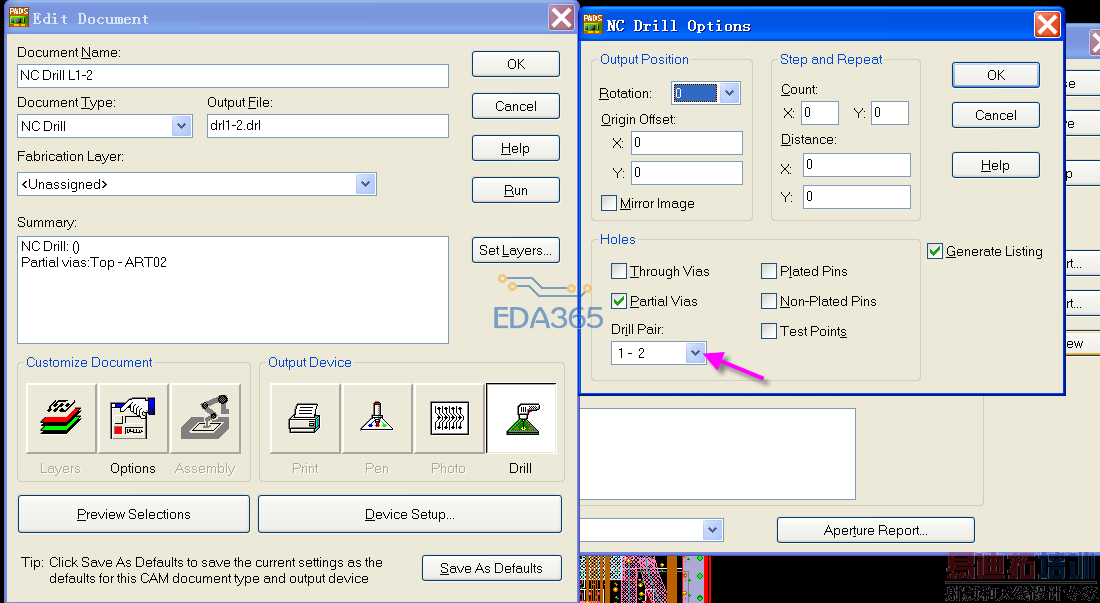Click OK in NC Drill Options

[x=995, y=75]
